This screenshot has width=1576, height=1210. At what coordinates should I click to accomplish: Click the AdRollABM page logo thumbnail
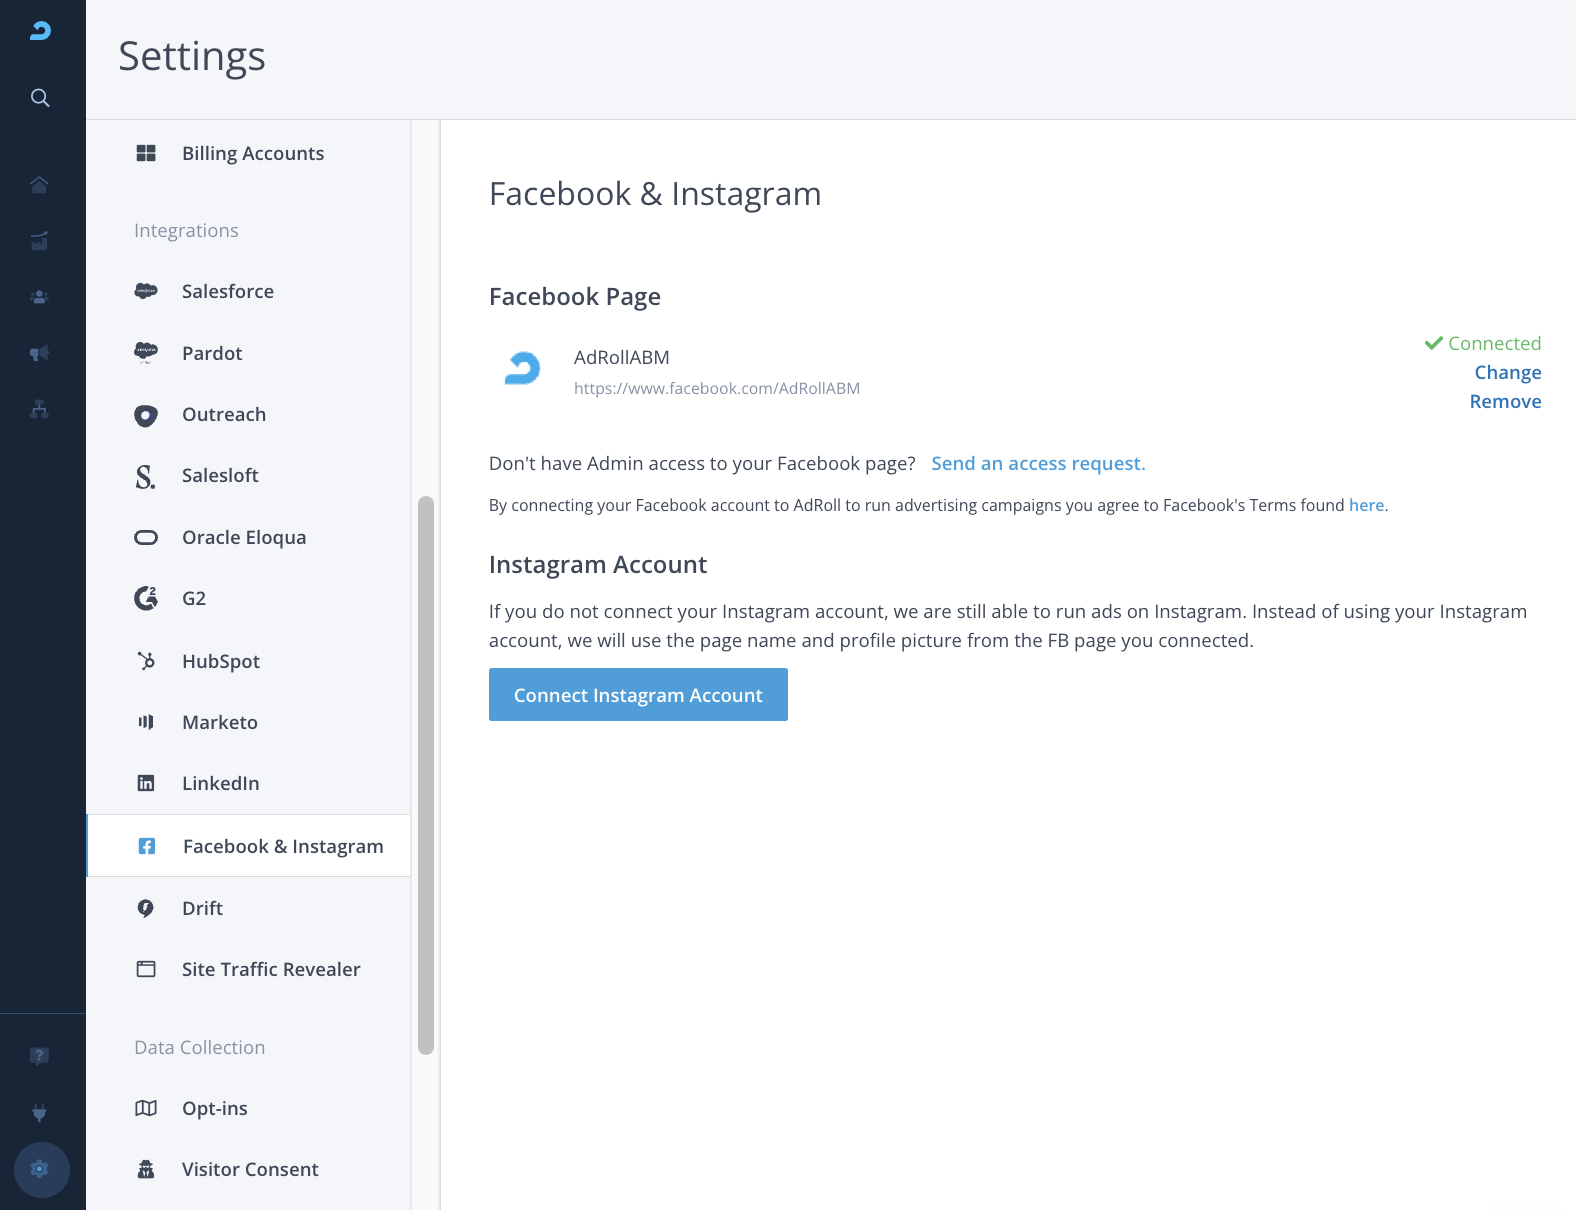point(522,368)
